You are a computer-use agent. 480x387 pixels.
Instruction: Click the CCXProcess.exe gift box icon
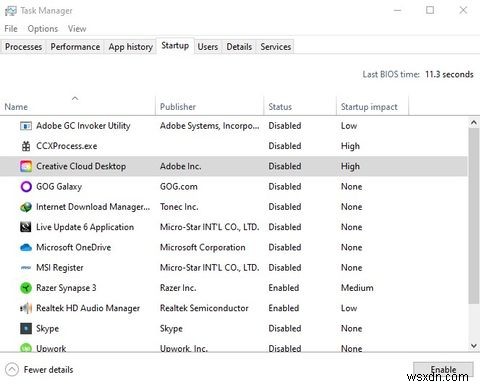(x=26, y=146)
